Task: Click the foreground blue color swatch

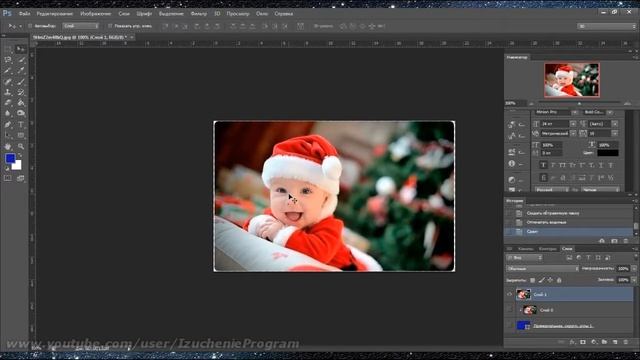Action: (x=10, y=158)
